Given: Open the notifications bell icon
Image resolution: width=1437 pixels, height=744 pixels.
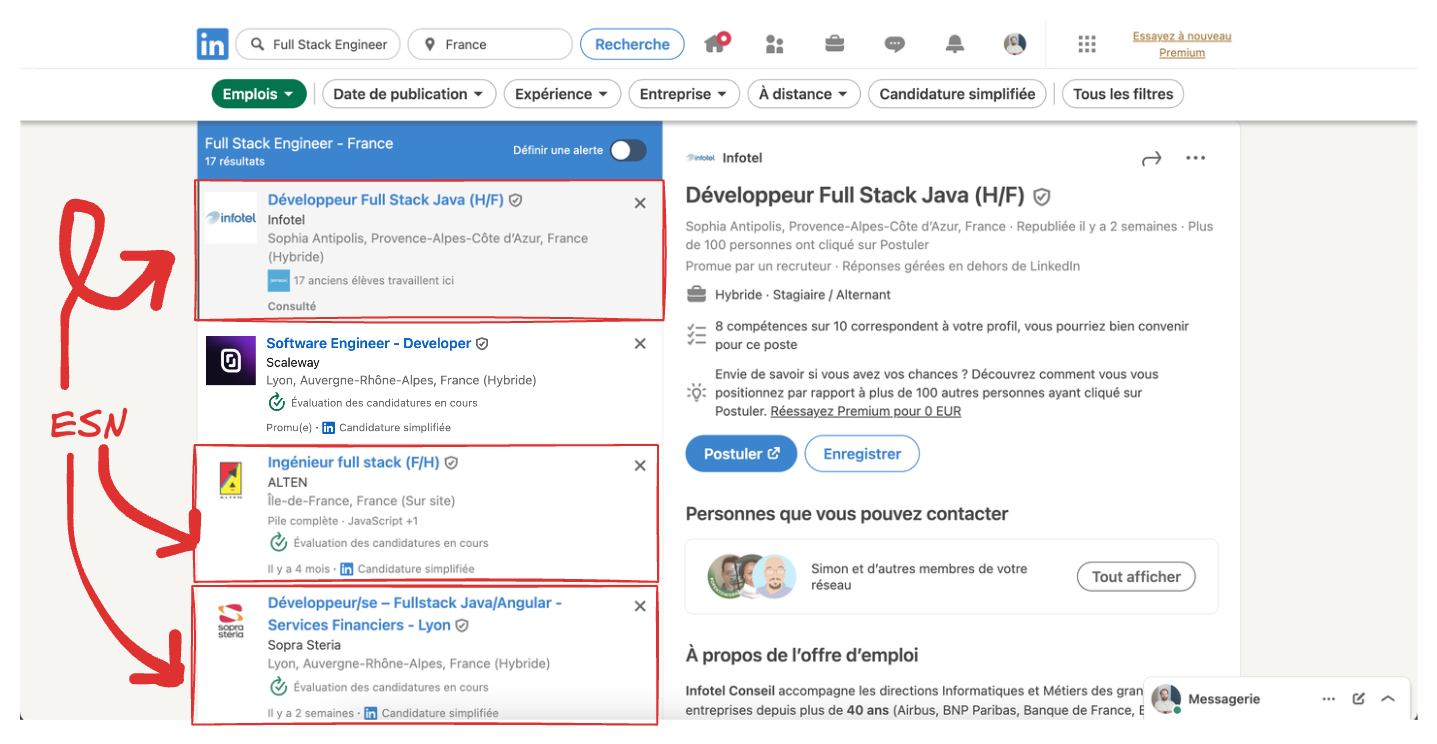Looking at the screenshot, I should click(x=955, y=44).
